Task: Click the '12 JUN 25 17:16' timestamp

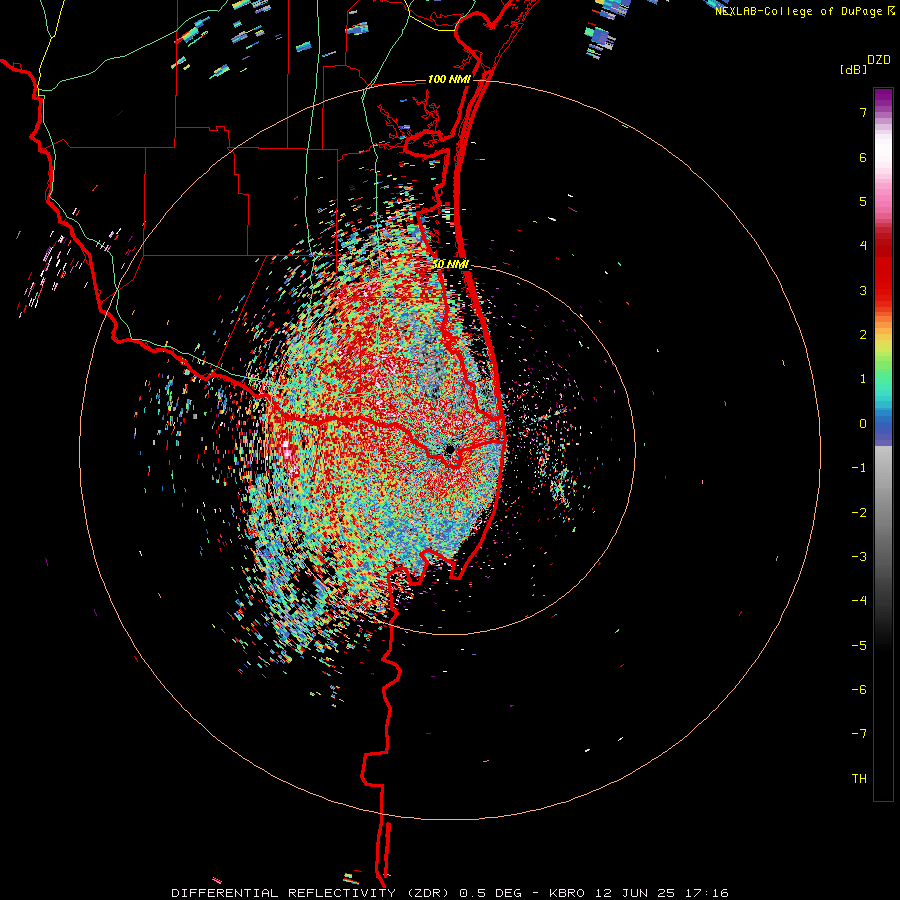Action: [x=664, y=893]
